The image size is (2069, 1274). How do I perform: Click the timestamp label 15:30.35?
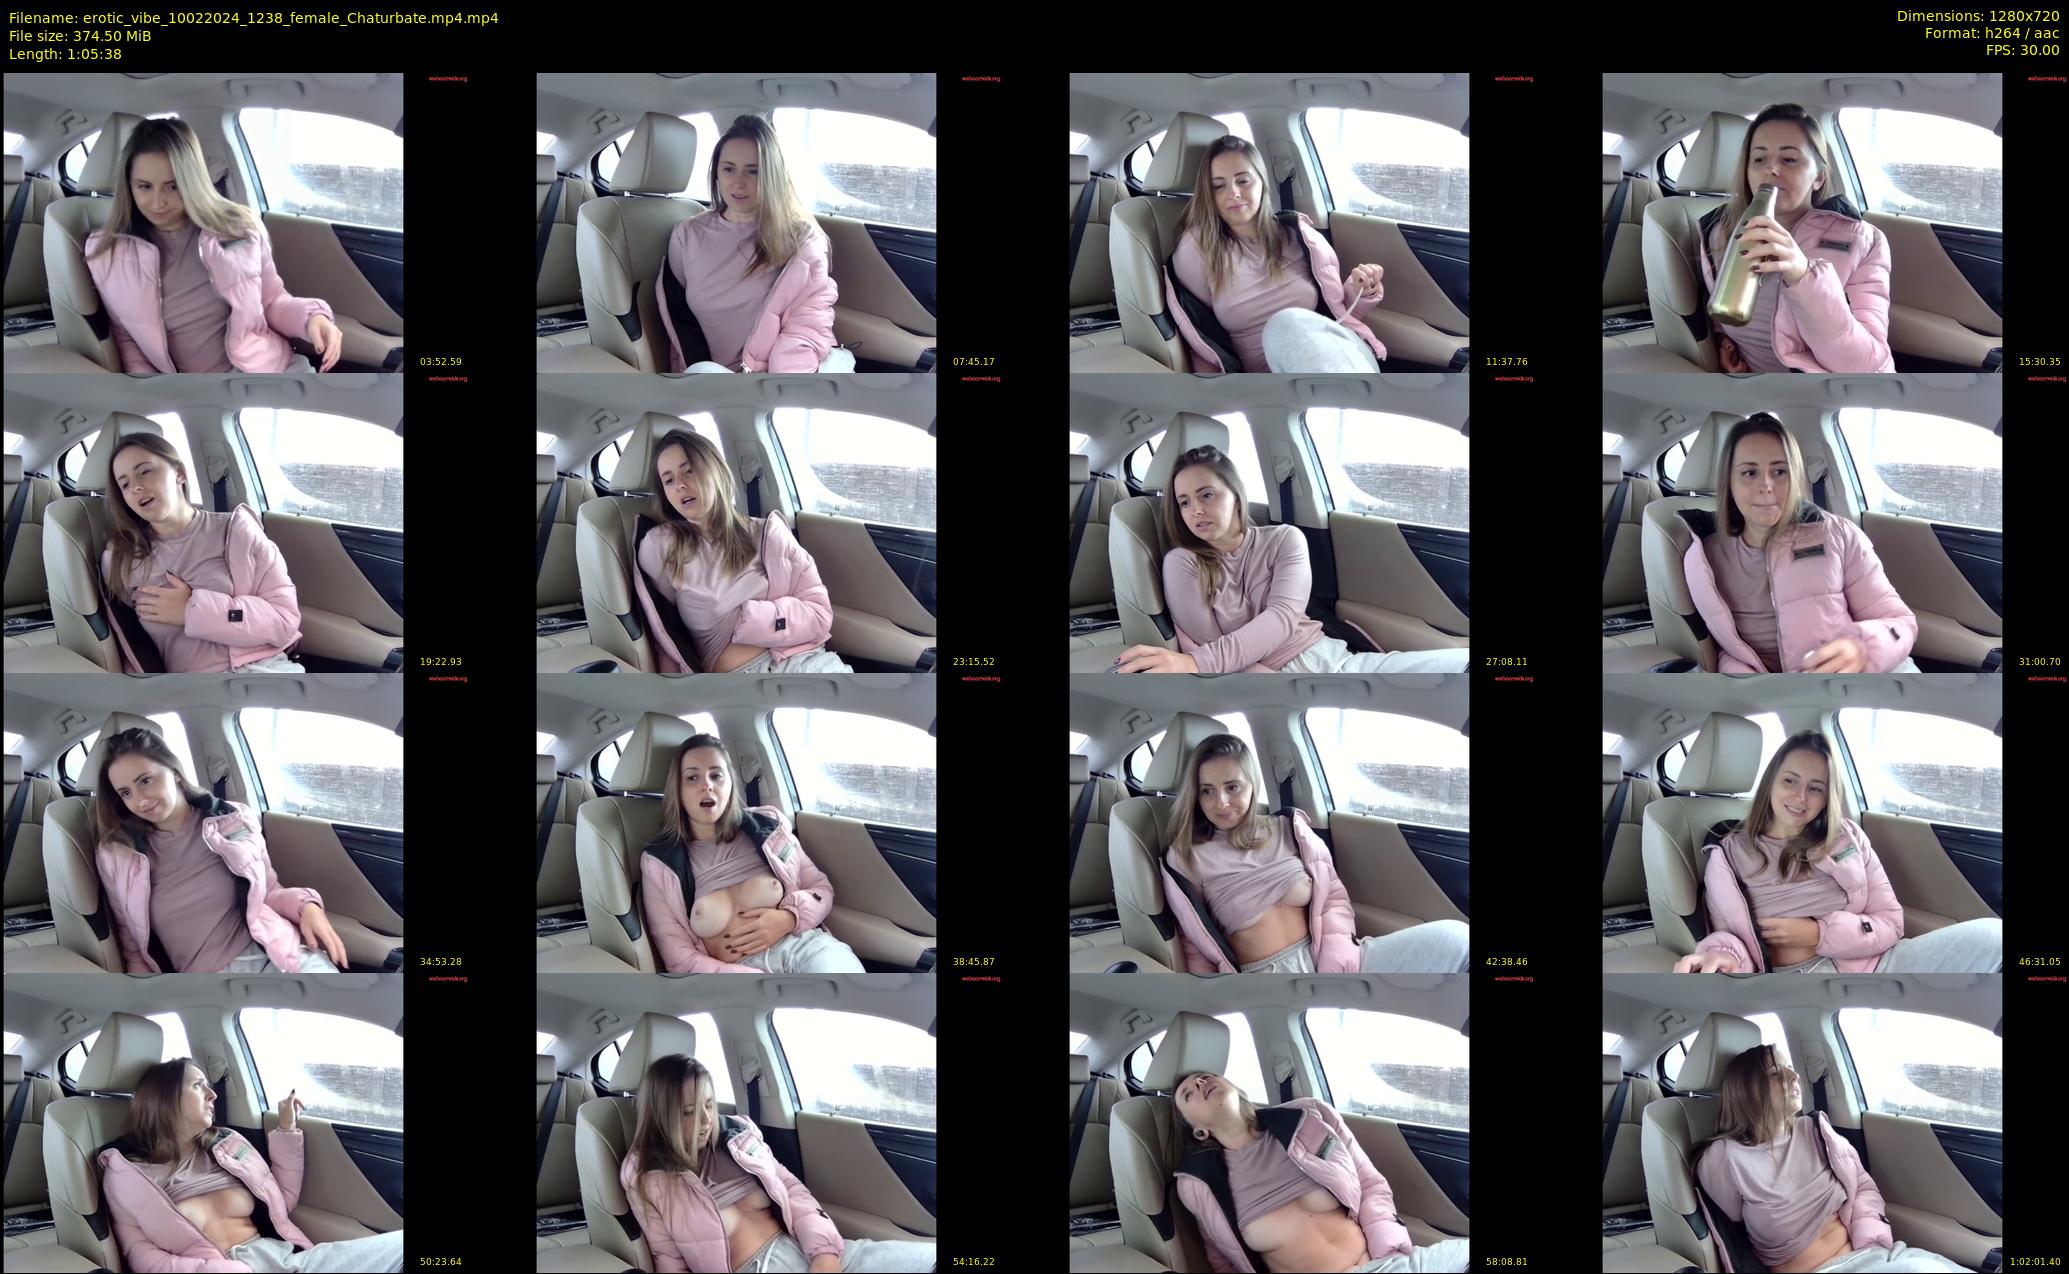point(2040,362)
